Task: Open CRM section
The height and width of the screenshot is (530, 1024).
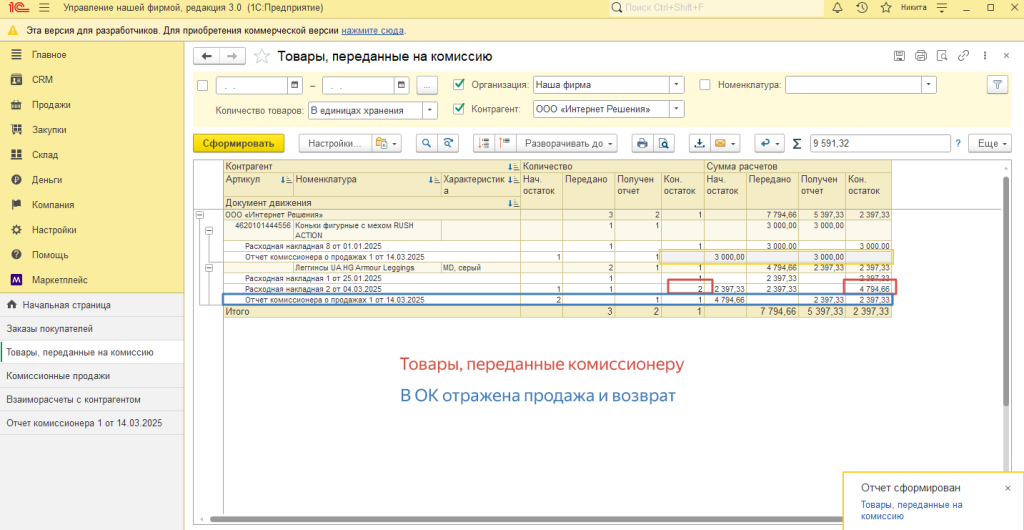Action: point(42,80)
